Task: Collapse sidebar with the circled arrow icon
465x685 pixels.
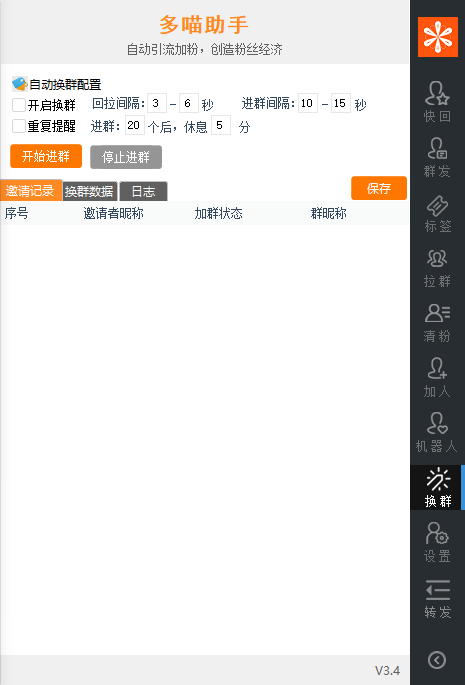Action: [x=437, y=660]
